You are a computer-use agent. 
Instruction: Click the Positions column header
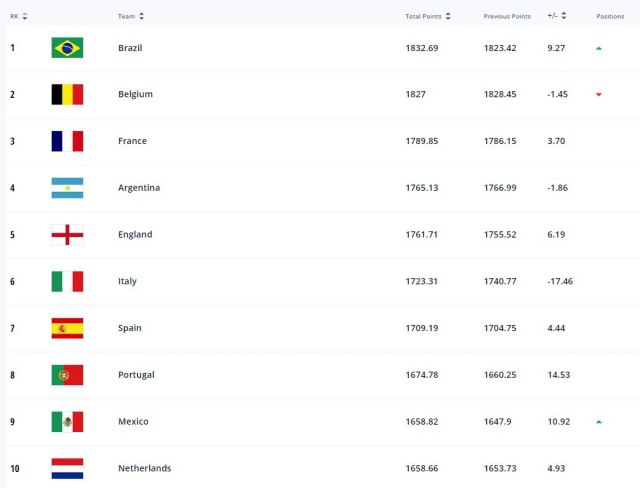point(610,16)
